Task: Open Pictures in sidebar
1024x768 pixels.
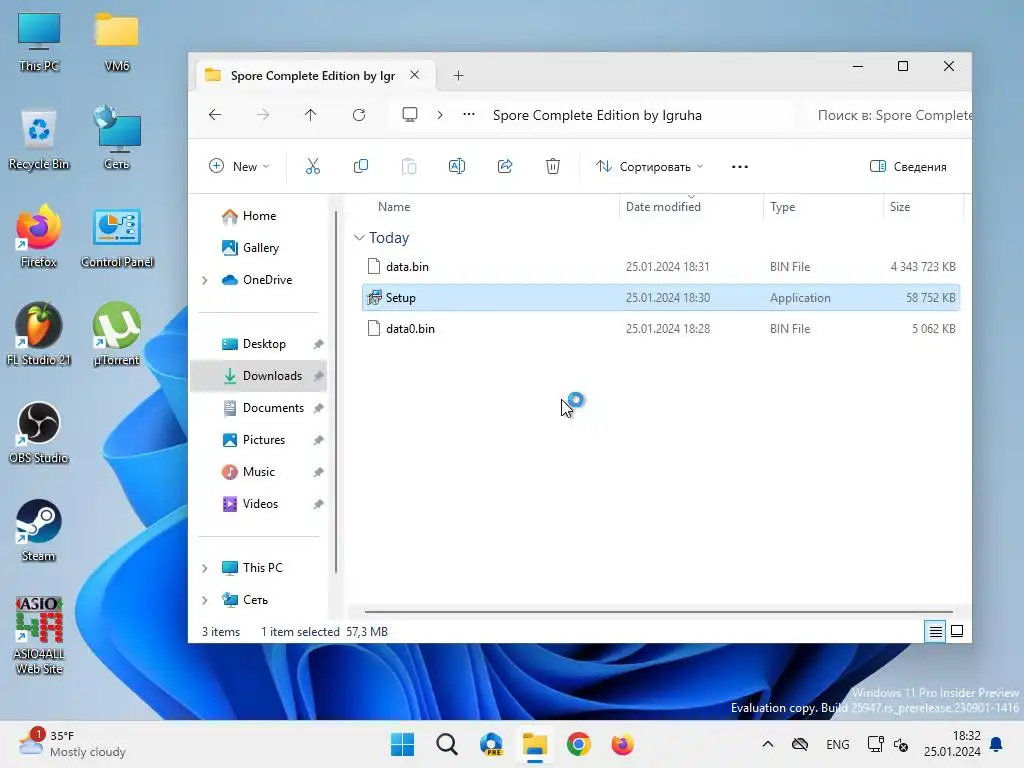Action: pos(259,440)
